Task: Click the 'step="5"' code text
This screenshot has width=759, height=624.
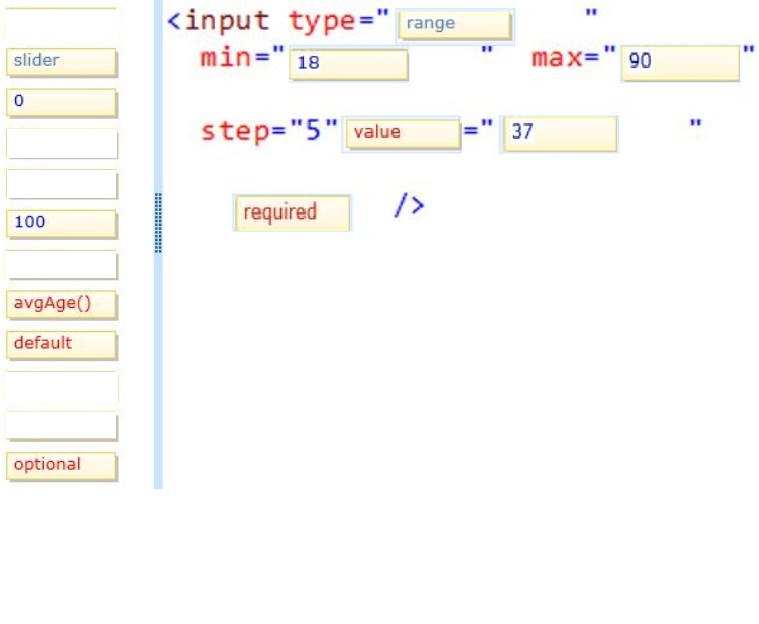Action: 269,131
